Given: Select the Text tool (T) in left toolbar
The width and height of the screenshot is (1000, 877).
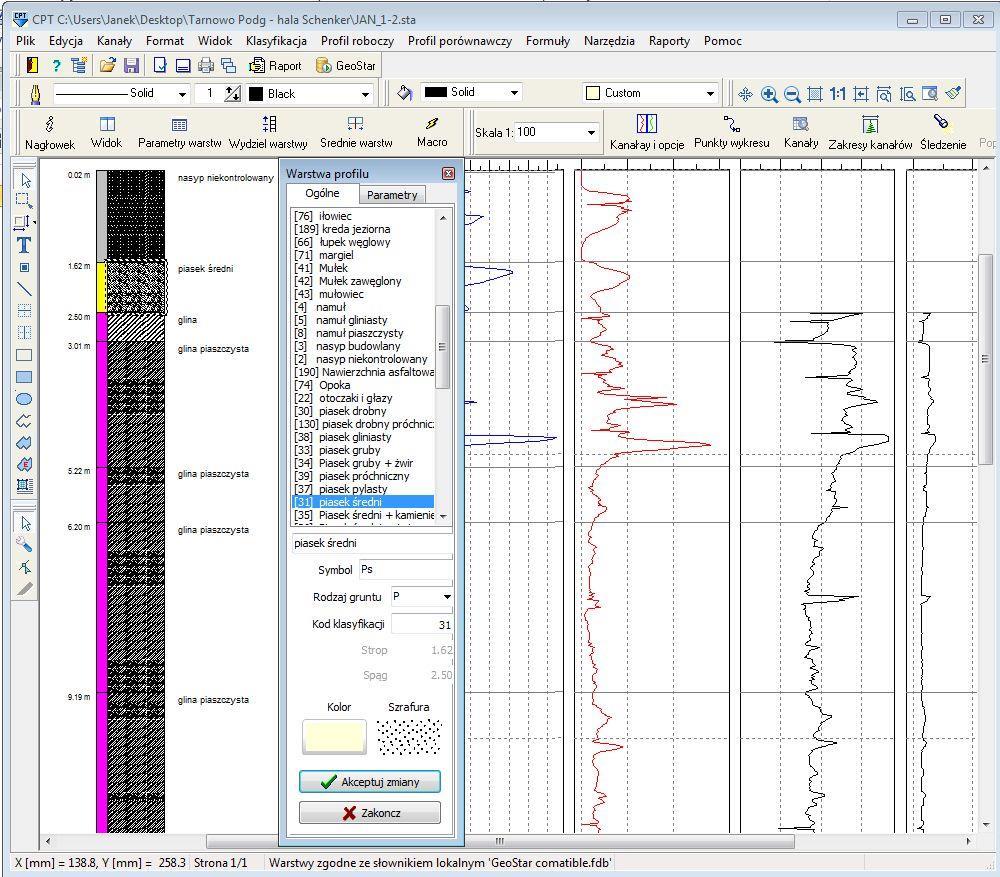Looking at the screenshot, I should 24,245.
